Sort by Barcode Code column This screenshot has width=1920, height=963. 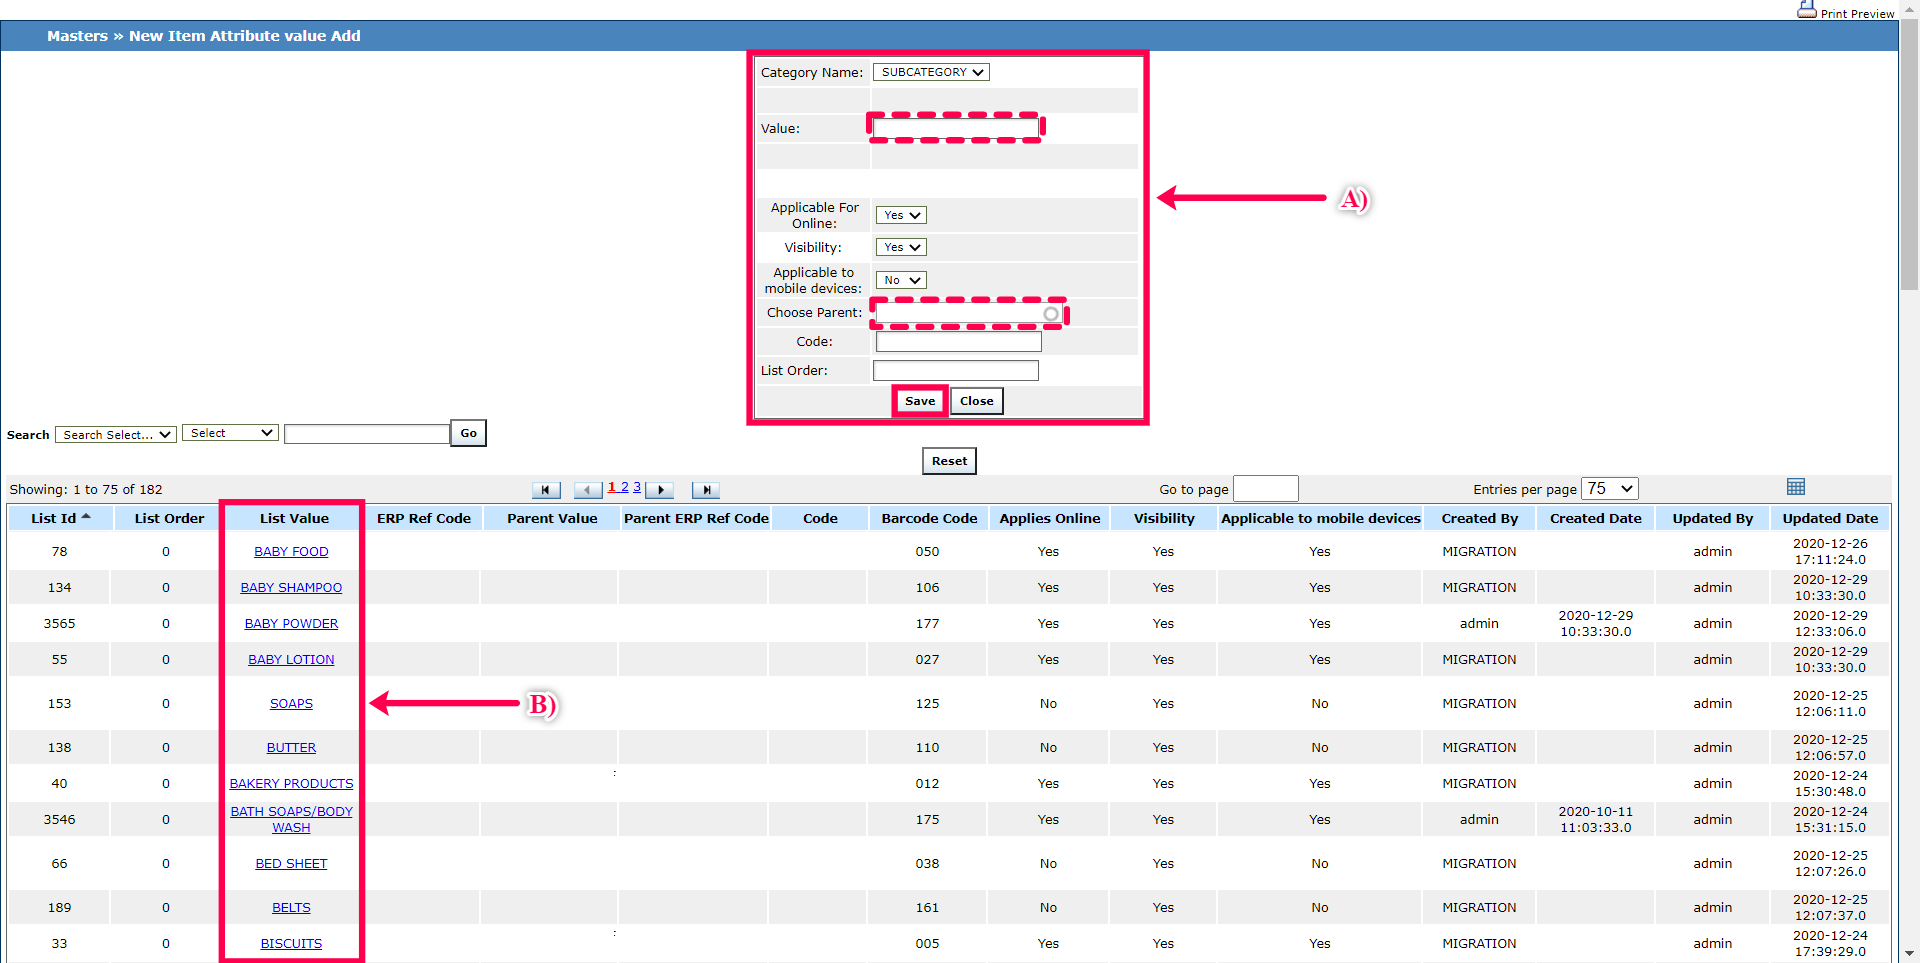point(929,518)
